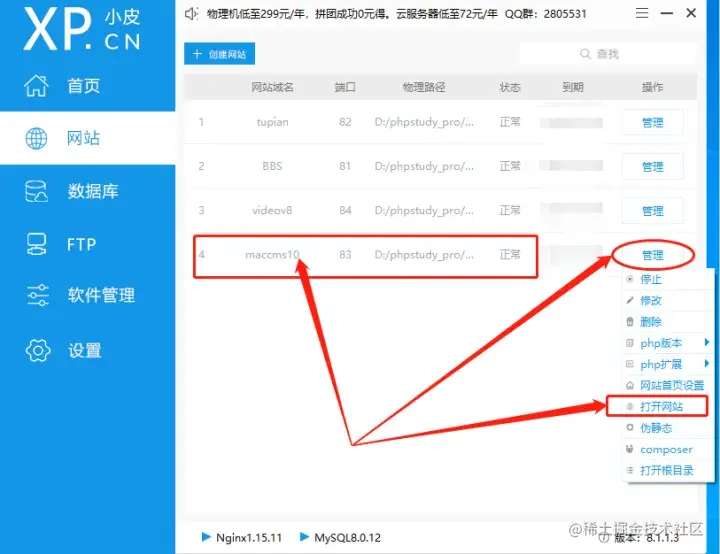Click the 网站域名 column header
720x554 pixels.
pos(272,87)
